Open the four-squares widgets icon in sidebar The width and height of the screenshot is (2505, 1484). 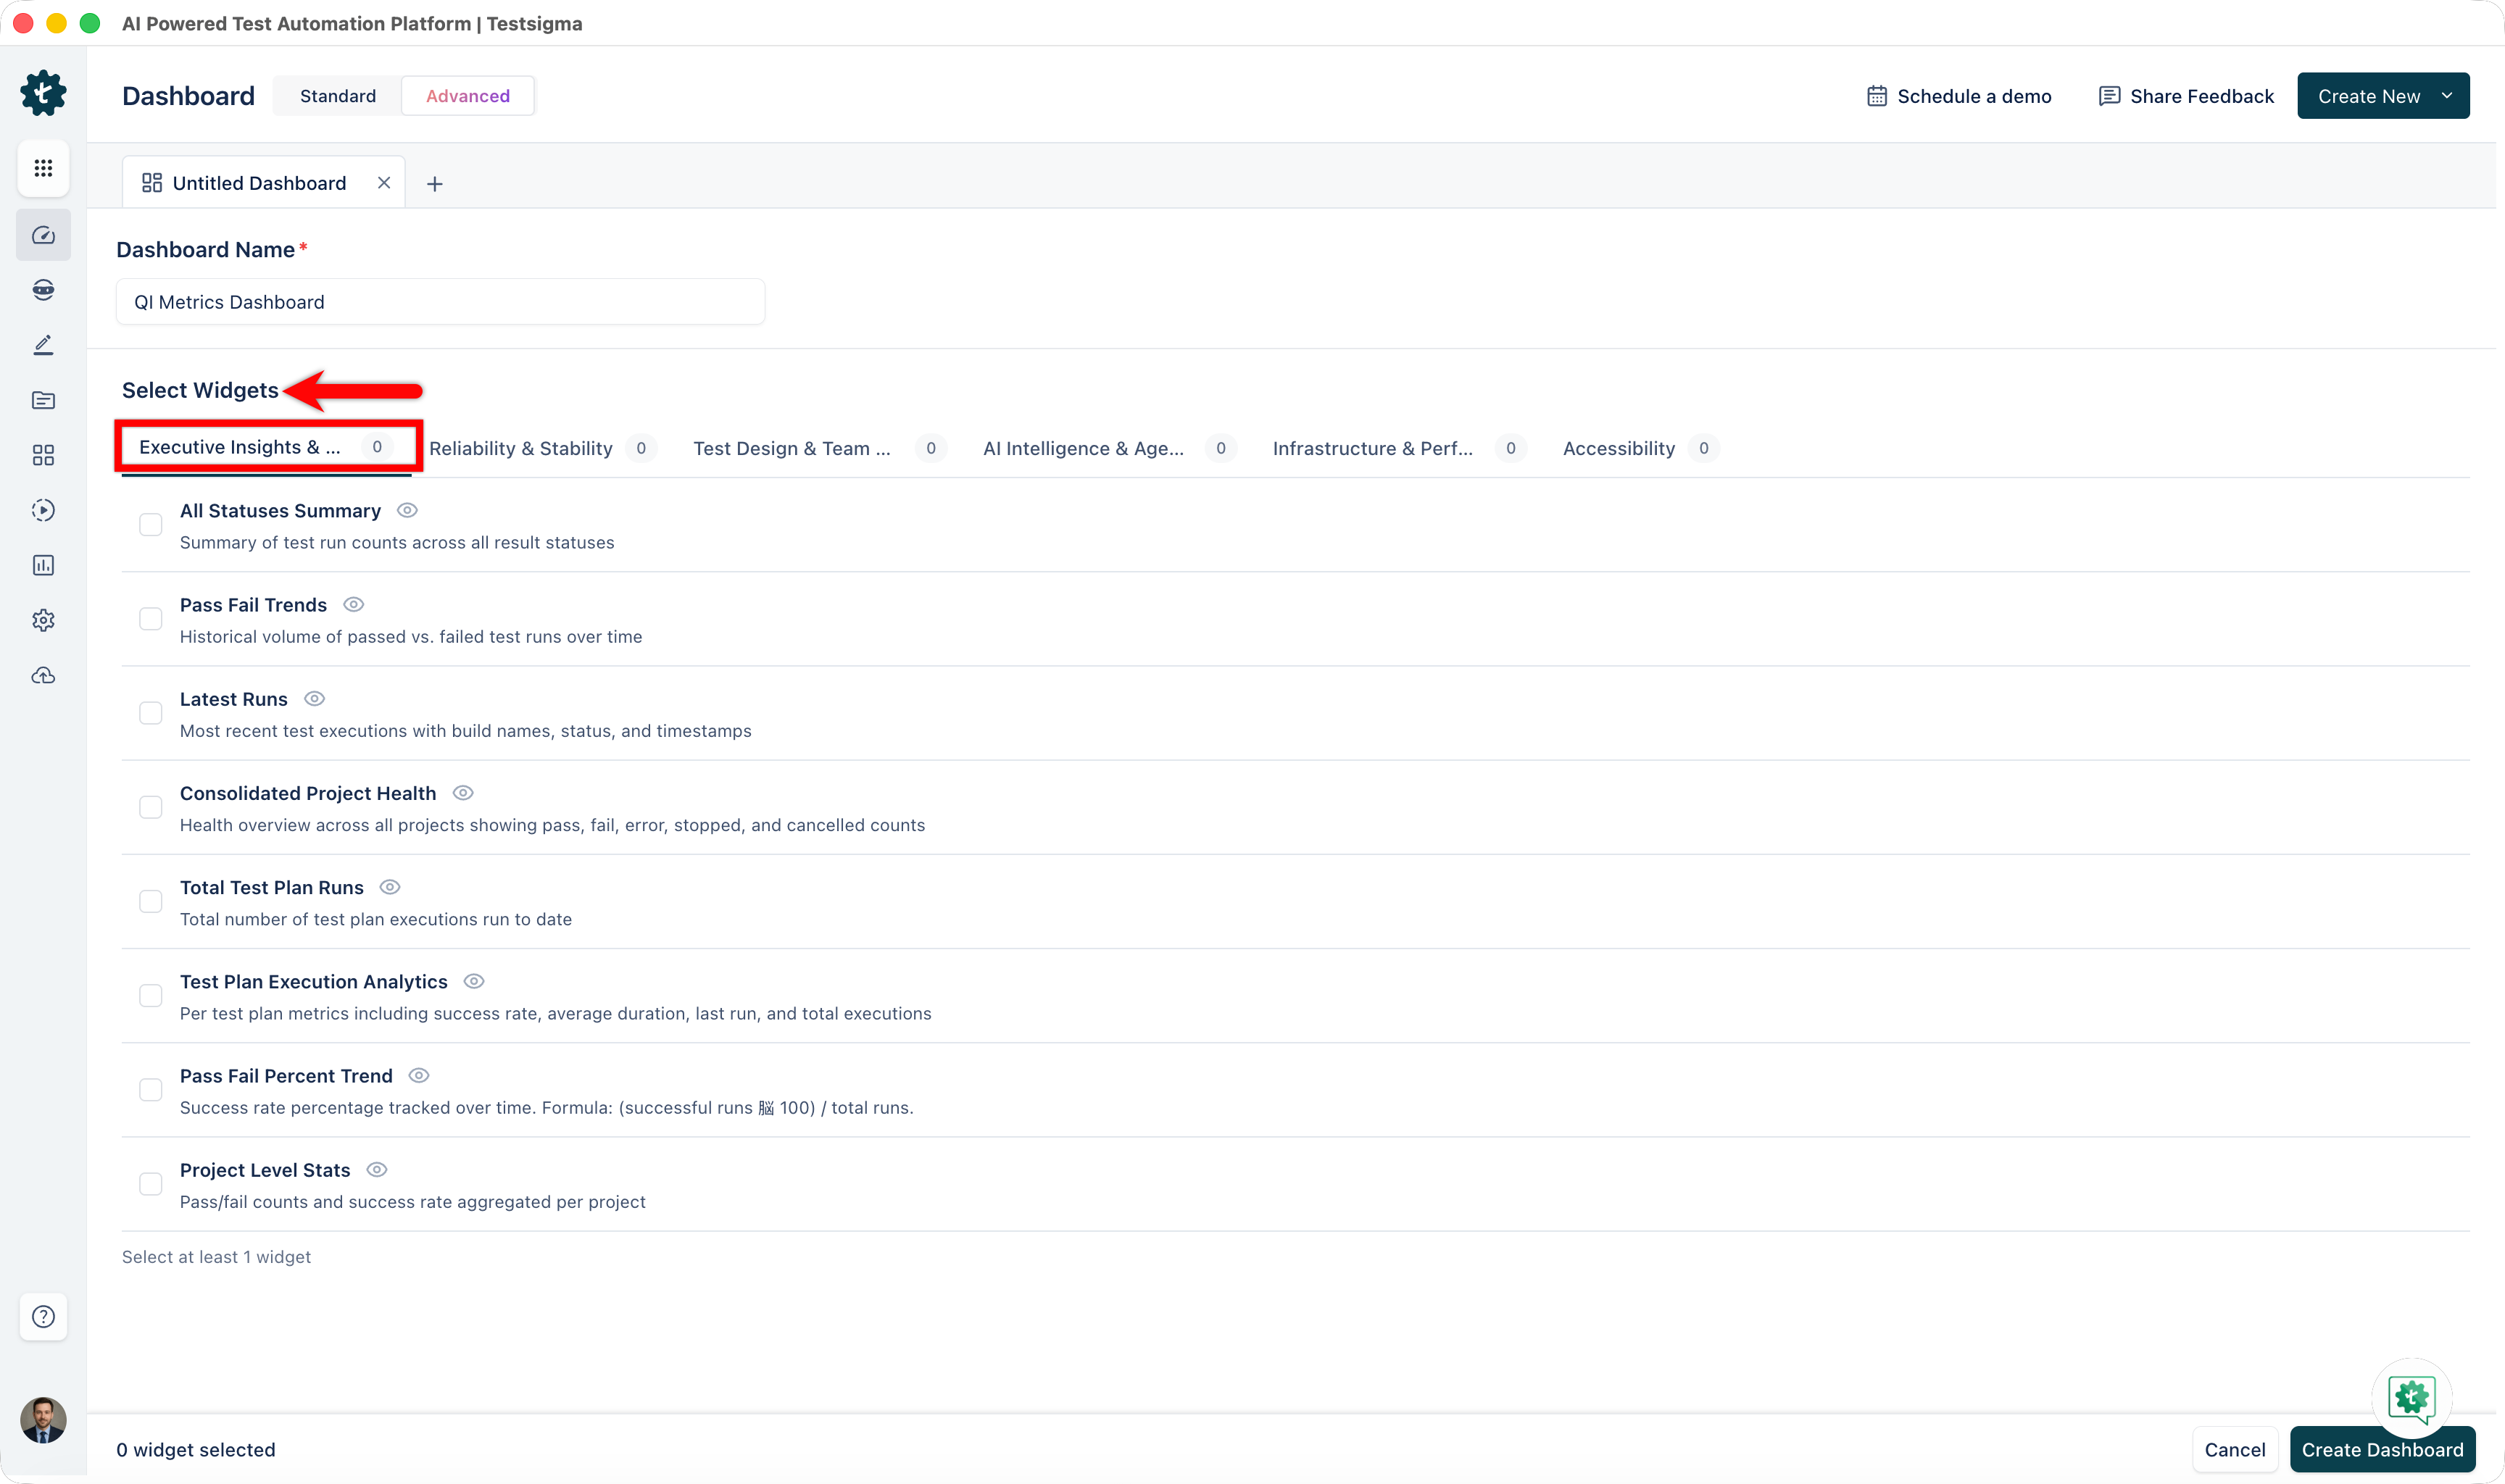[x=43, y=455]
